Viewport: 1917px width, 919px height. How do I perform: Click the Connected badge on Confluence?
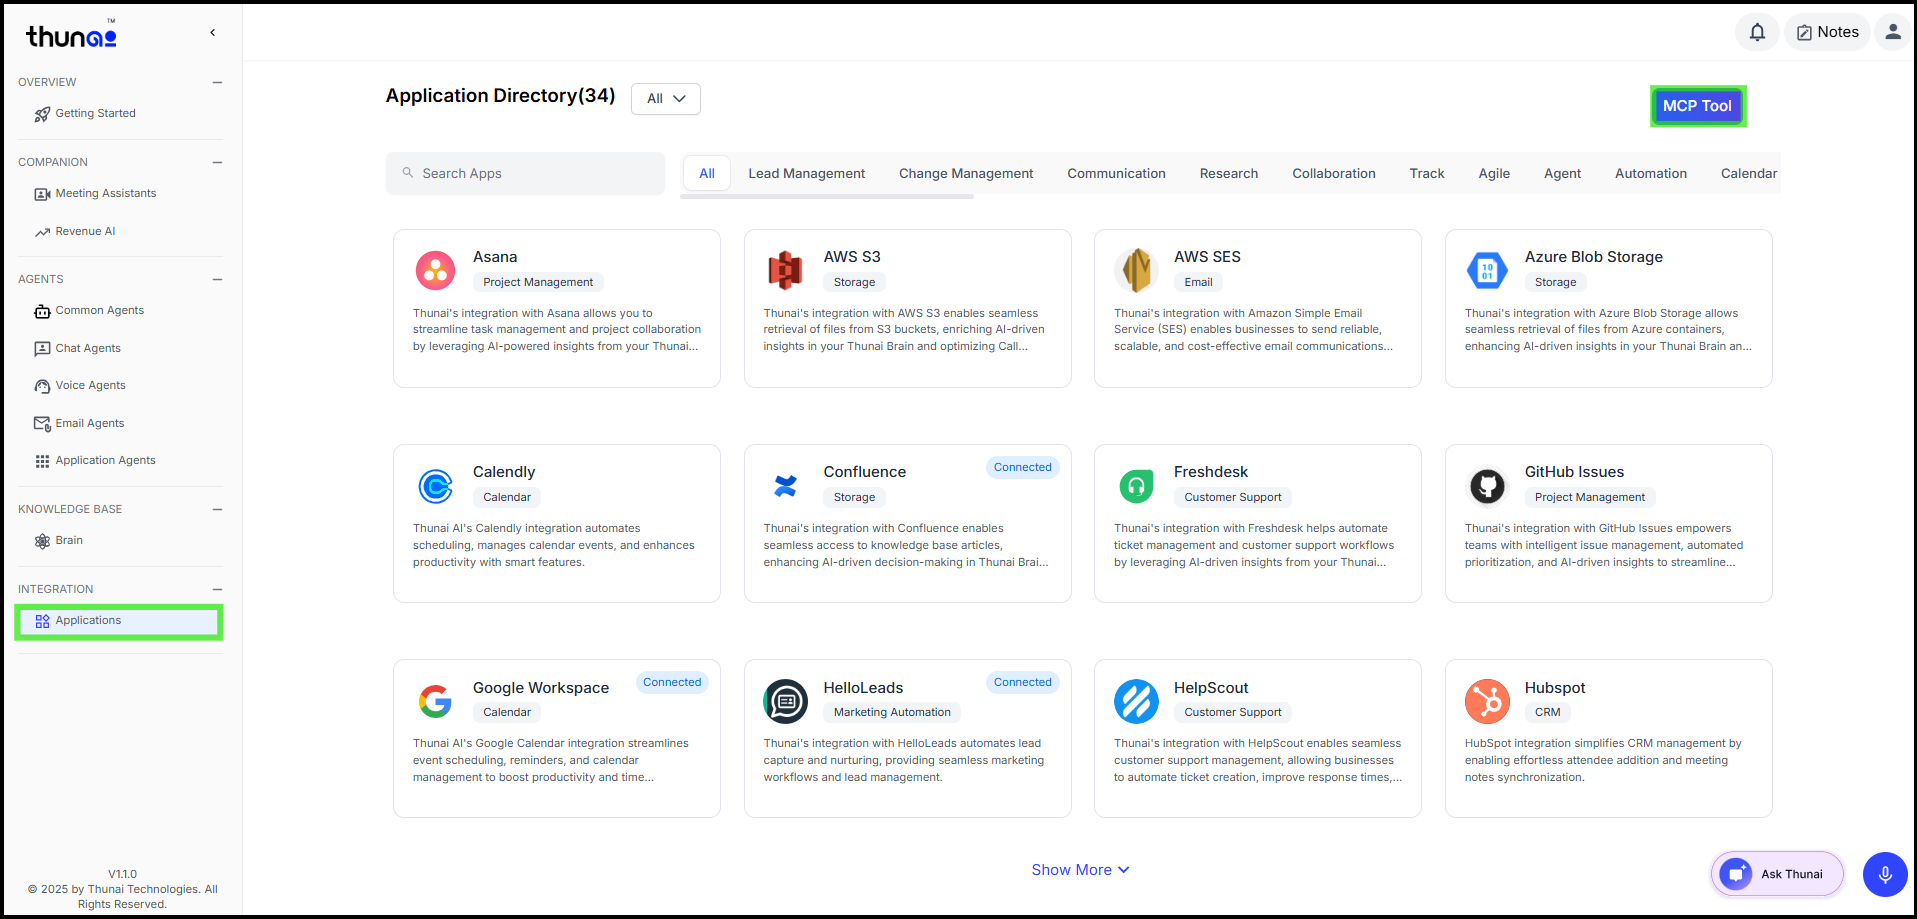point(1022,468)
